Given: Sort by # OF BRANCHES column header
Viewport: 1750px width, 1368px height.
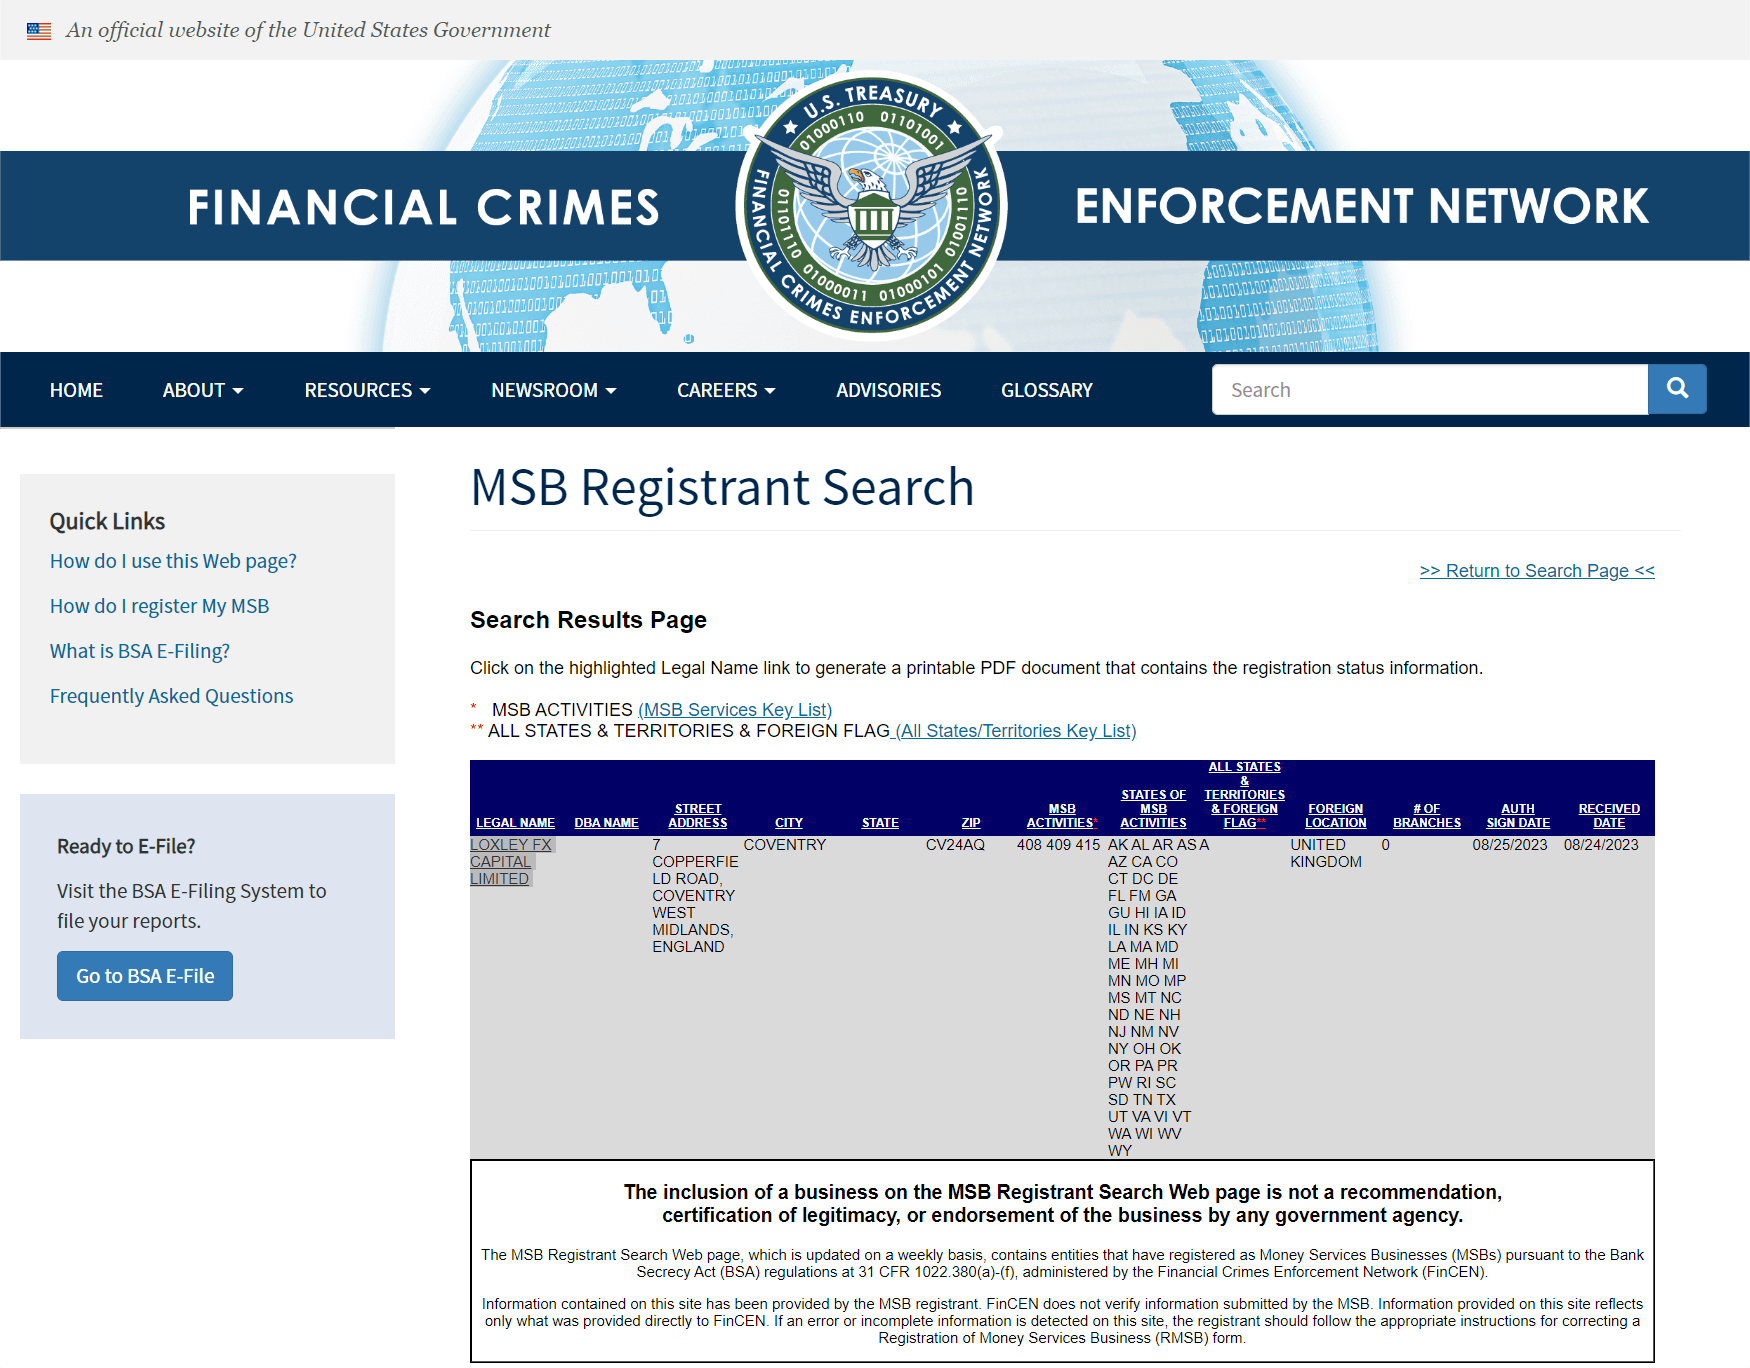Looking at the screenshot, I should coord(1427,816).
